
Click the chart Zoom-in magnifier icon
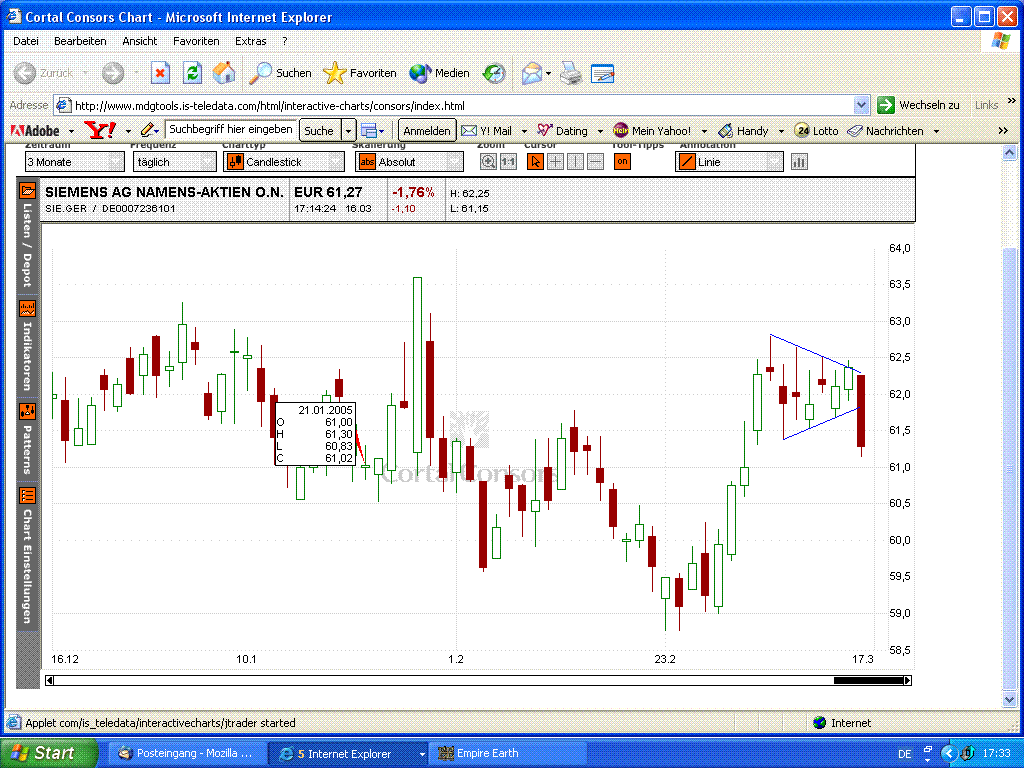point(488,161)
